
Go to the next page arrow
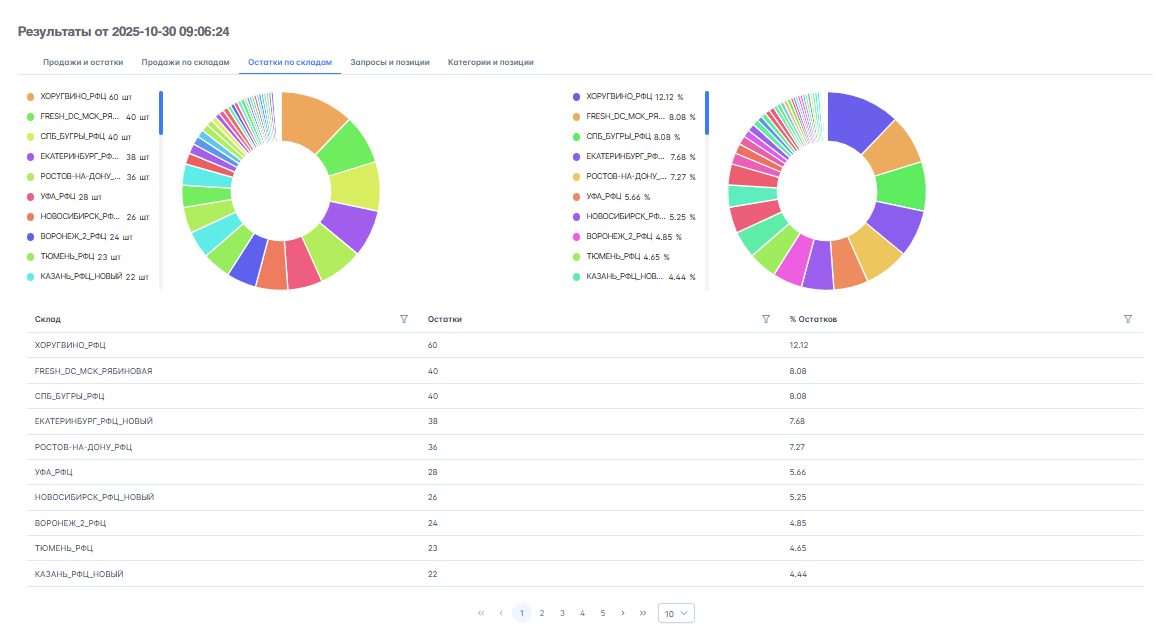pyautogui.click(x=623, y=613)
